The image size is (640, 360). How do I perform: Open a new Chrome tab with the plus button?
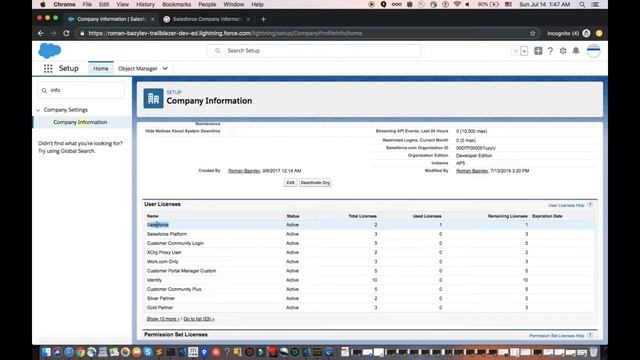(x=263, y=19)
